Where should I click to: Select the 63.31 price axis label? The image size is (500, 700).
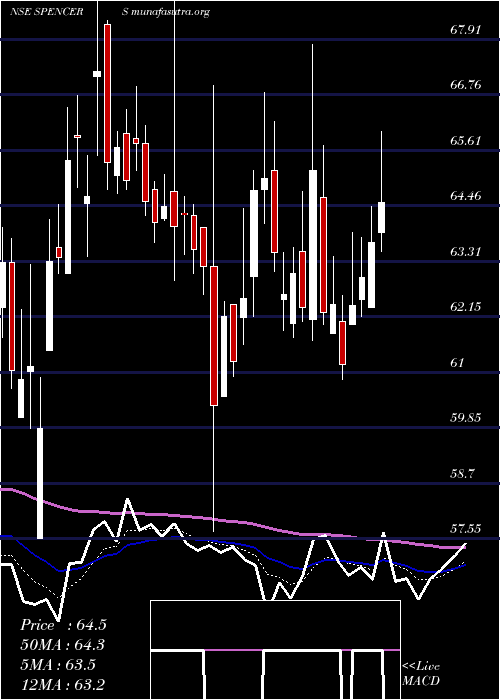click(466, 252)
